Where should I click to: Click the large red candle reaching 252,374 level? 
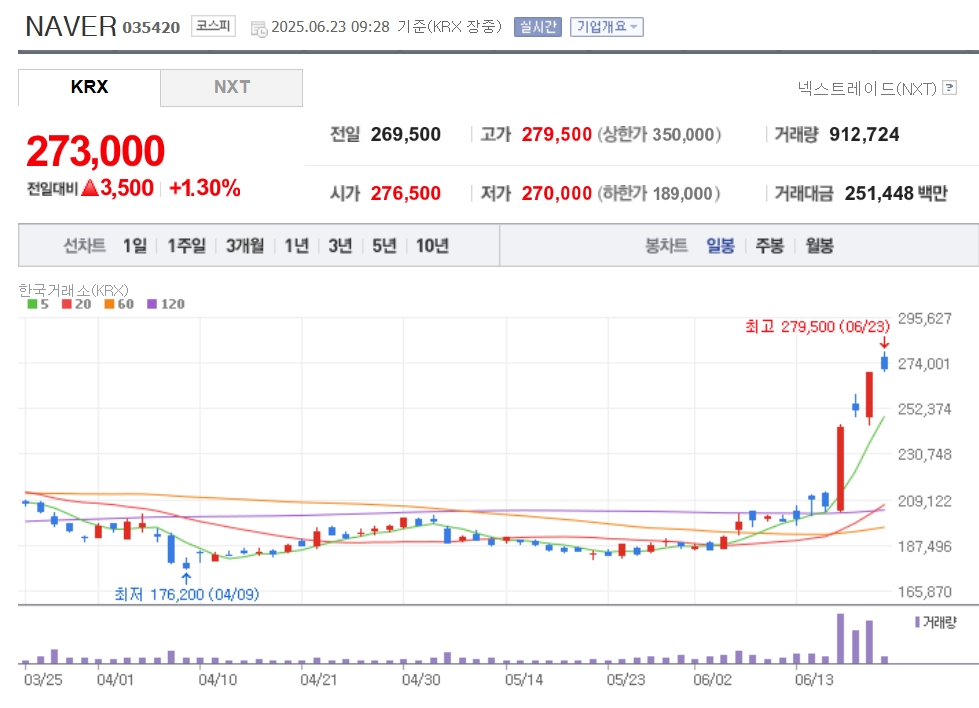(840, 469)
